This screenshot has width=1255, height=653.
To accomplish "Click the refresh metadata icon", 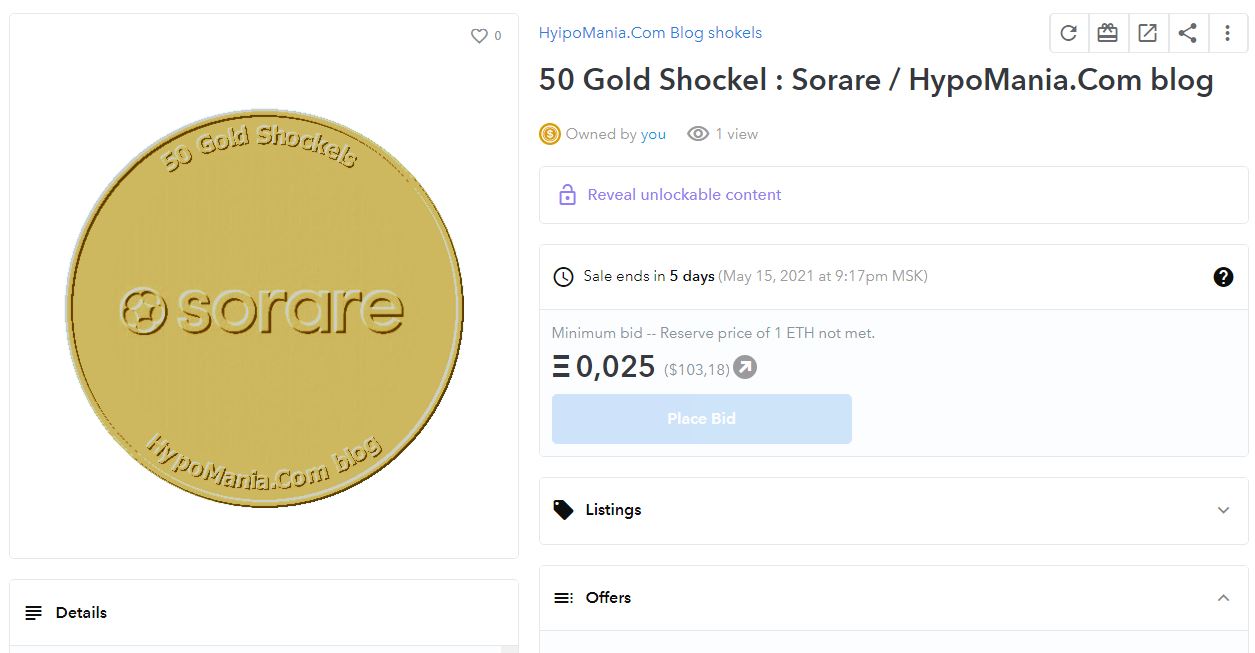I will pyautogui.click(x=1068, y=33).
